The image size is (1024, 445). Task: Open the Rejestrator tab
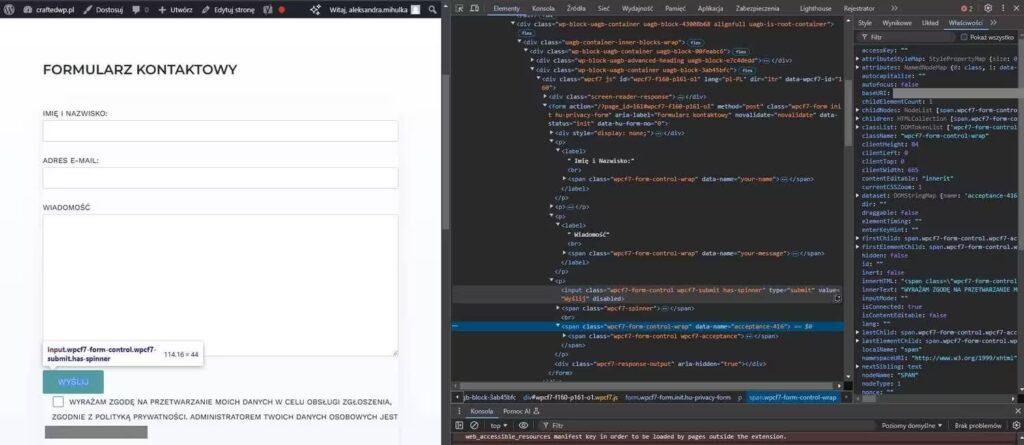tap(859, 8)
